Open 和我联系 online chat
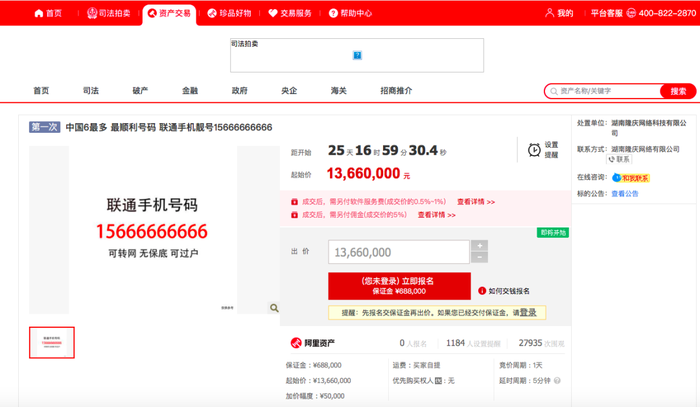Image resolution: width=700 pixels, height=407 pixels. coord(631,178)
